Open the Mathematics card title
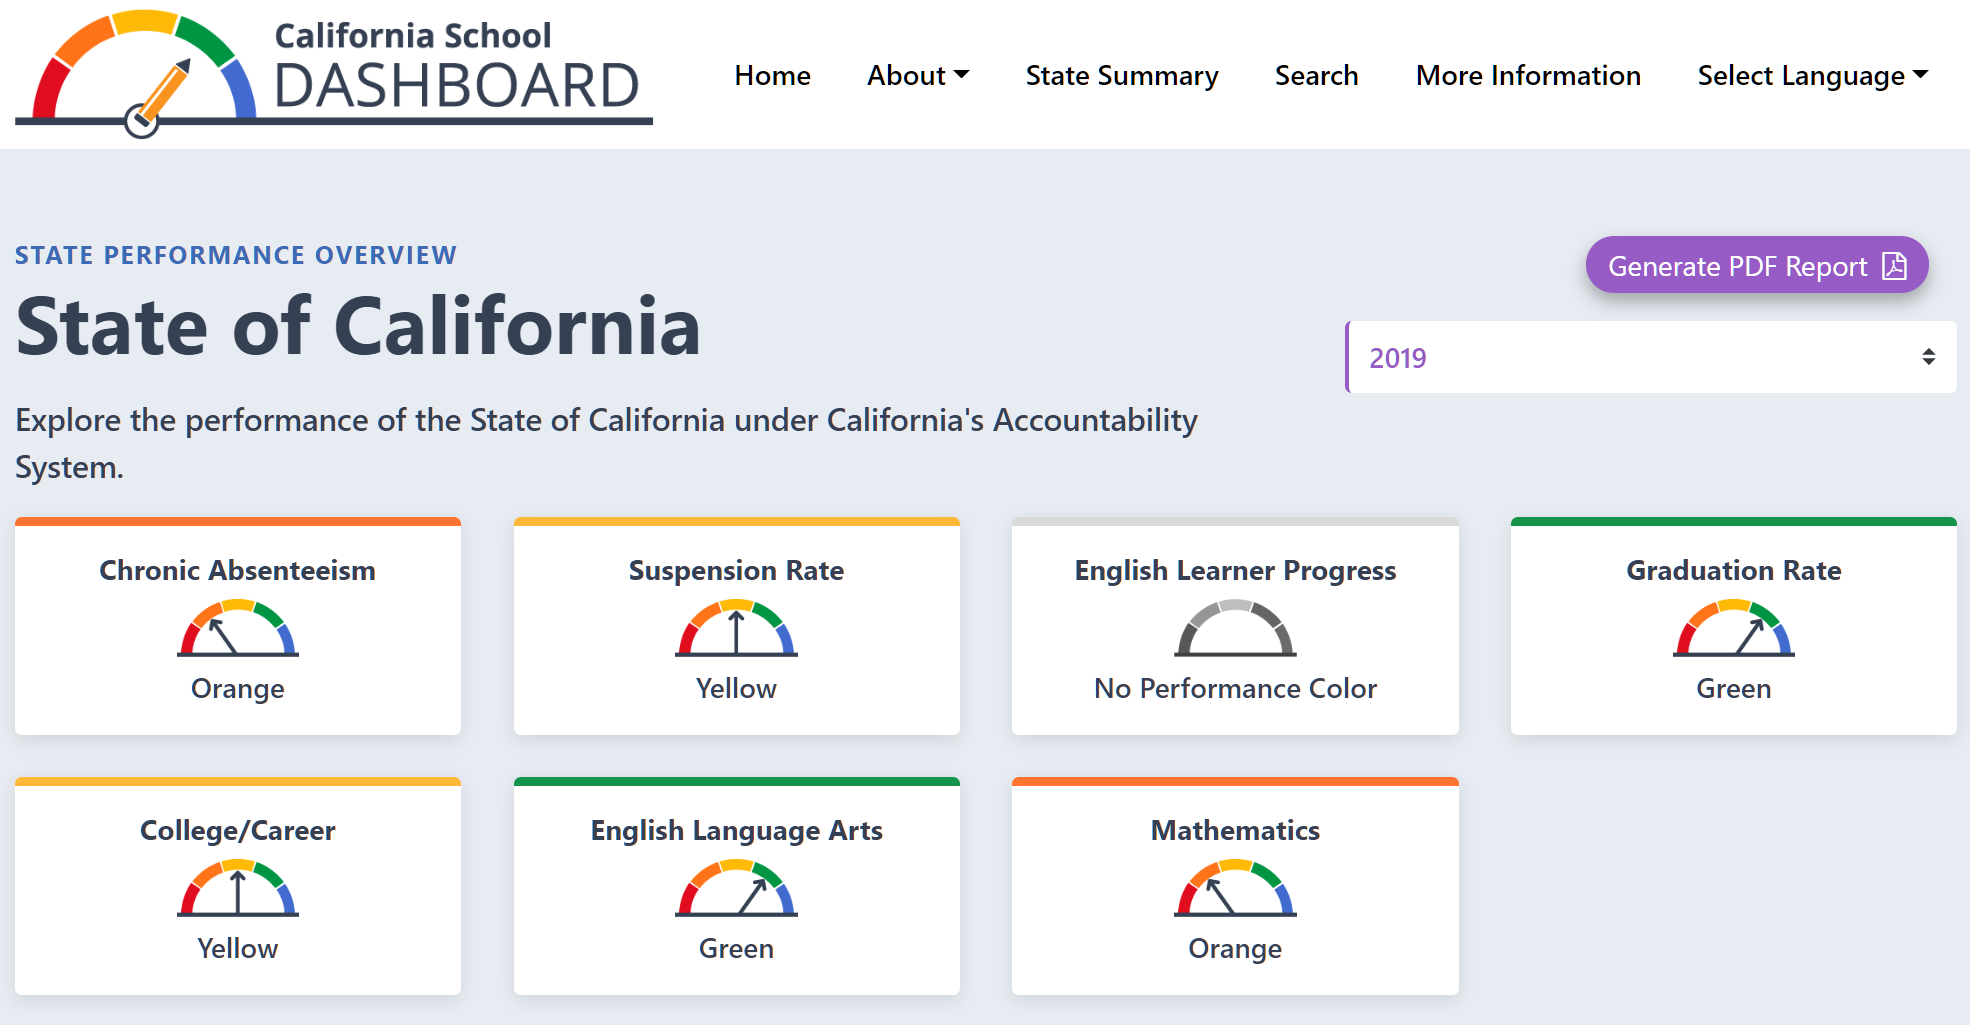This screenshot has width=1970, height=1025. tap(1235, 830)
